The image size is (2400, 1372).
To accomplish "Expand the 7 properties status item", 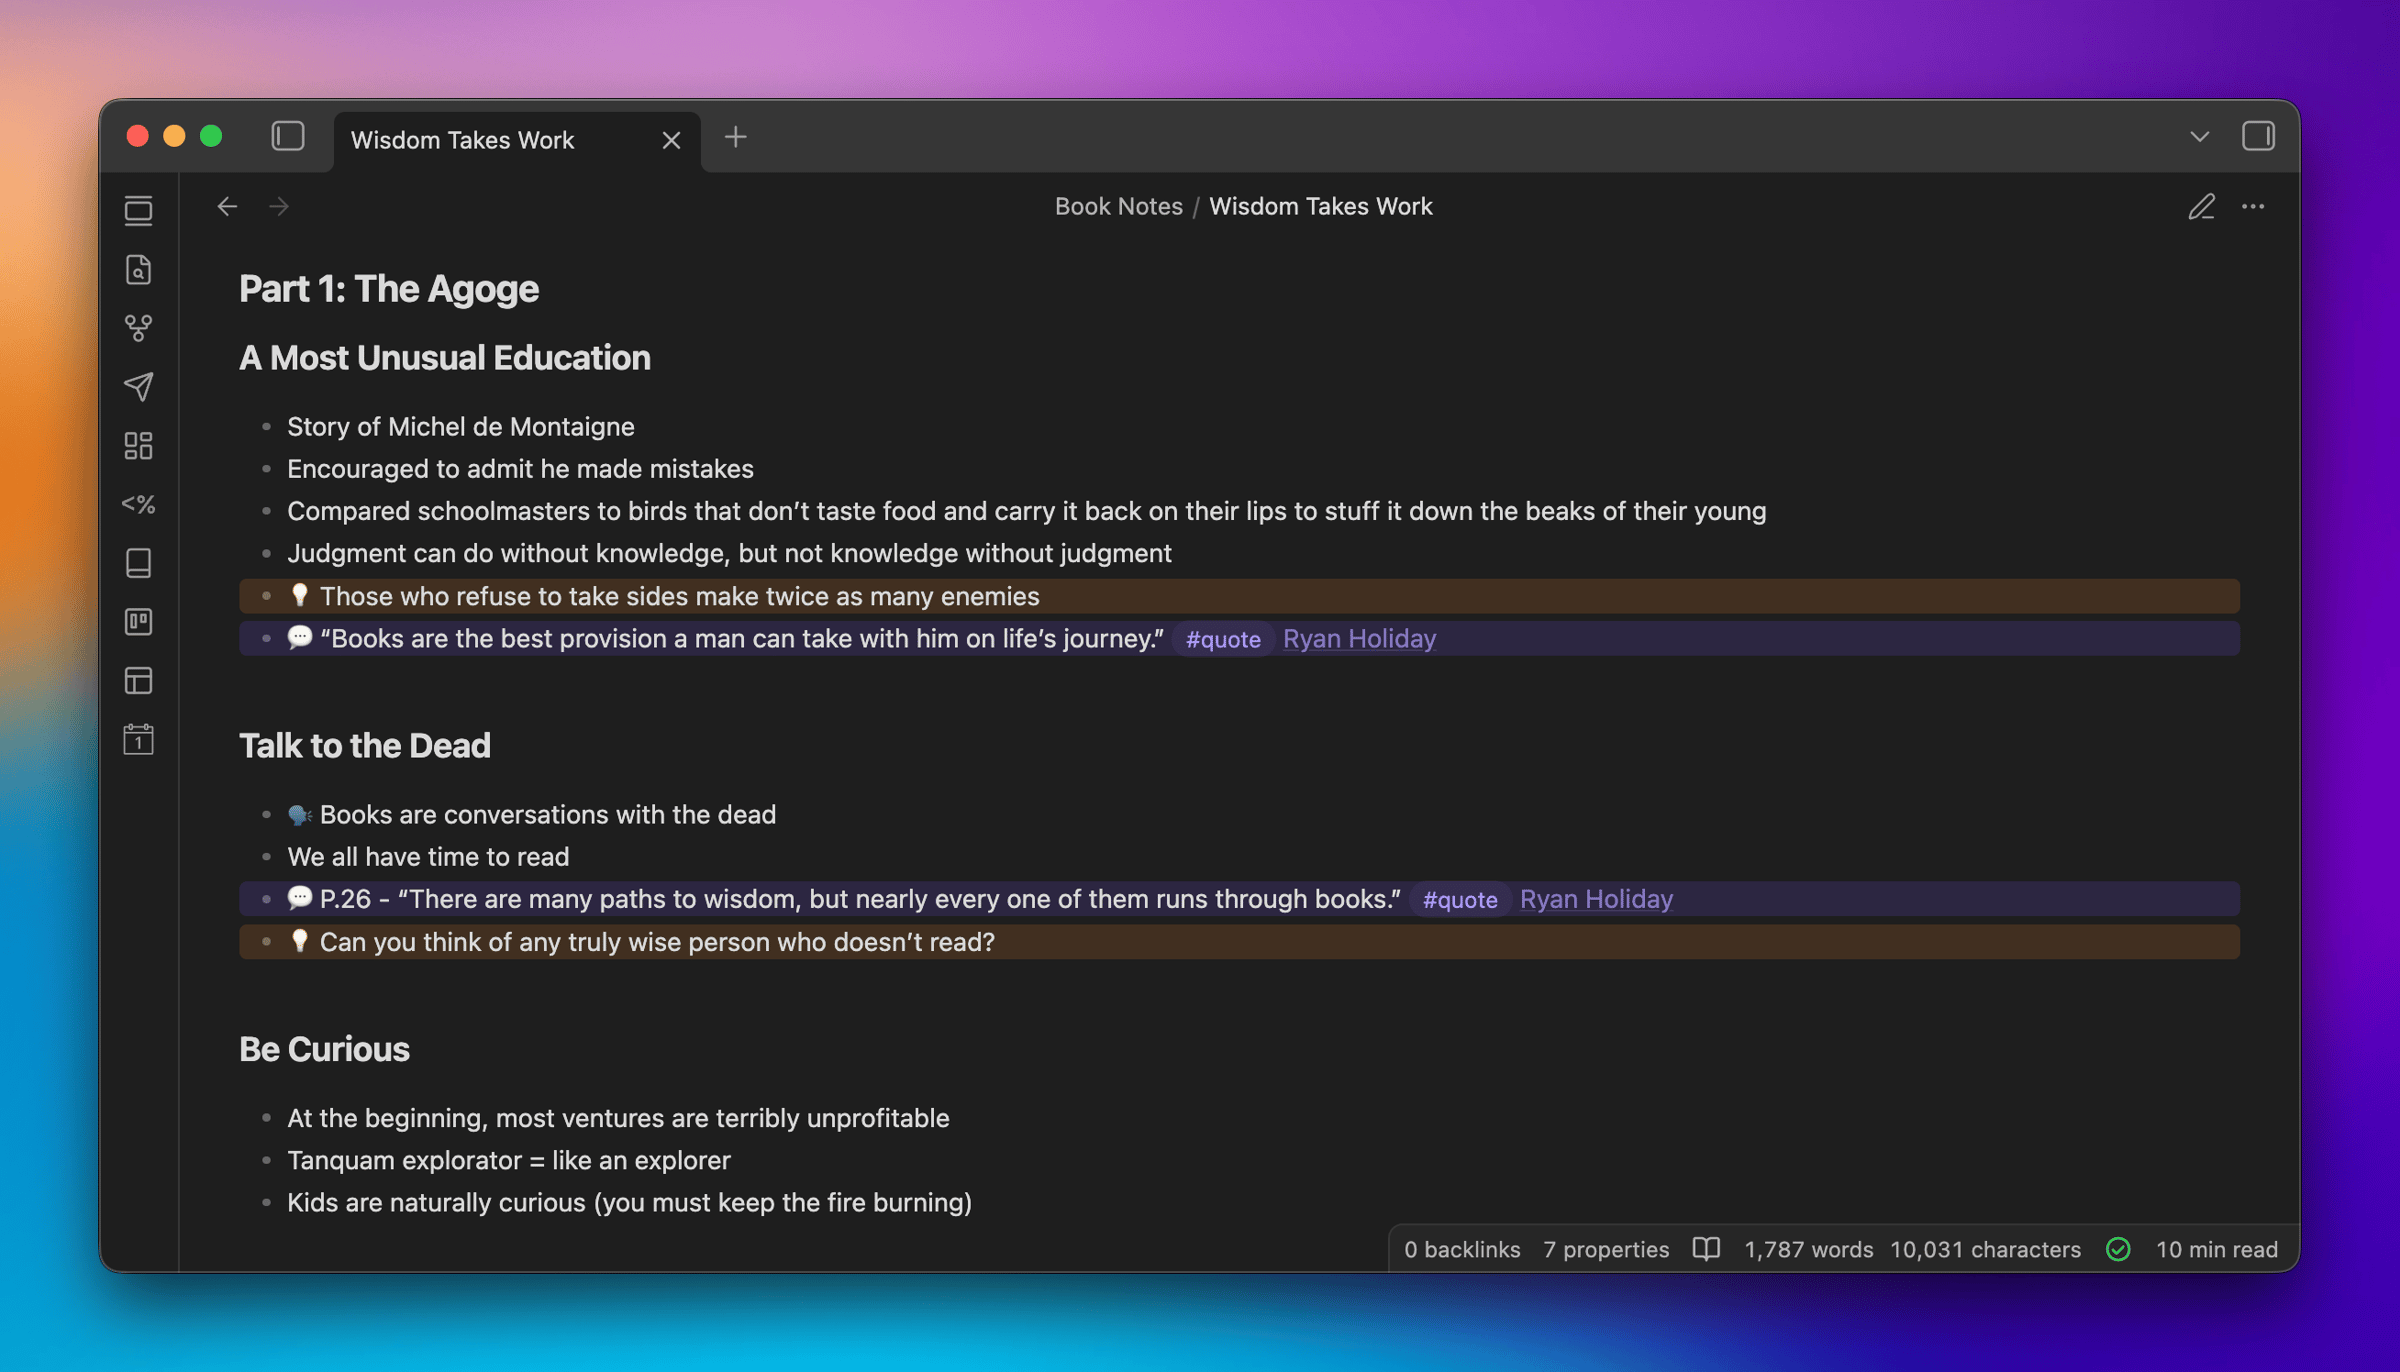I will [1605, 1249].
